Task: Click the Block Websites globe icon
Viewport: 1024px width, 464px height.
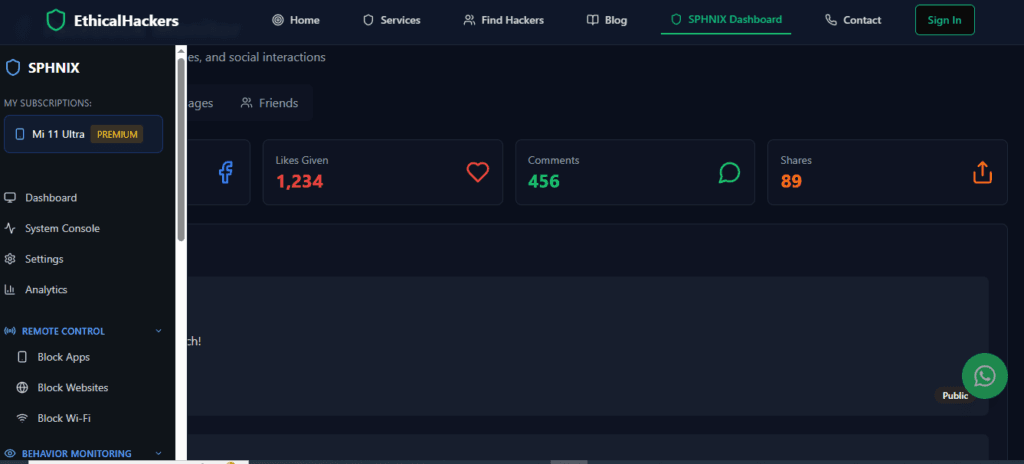Action: click(x=22, y=388)
